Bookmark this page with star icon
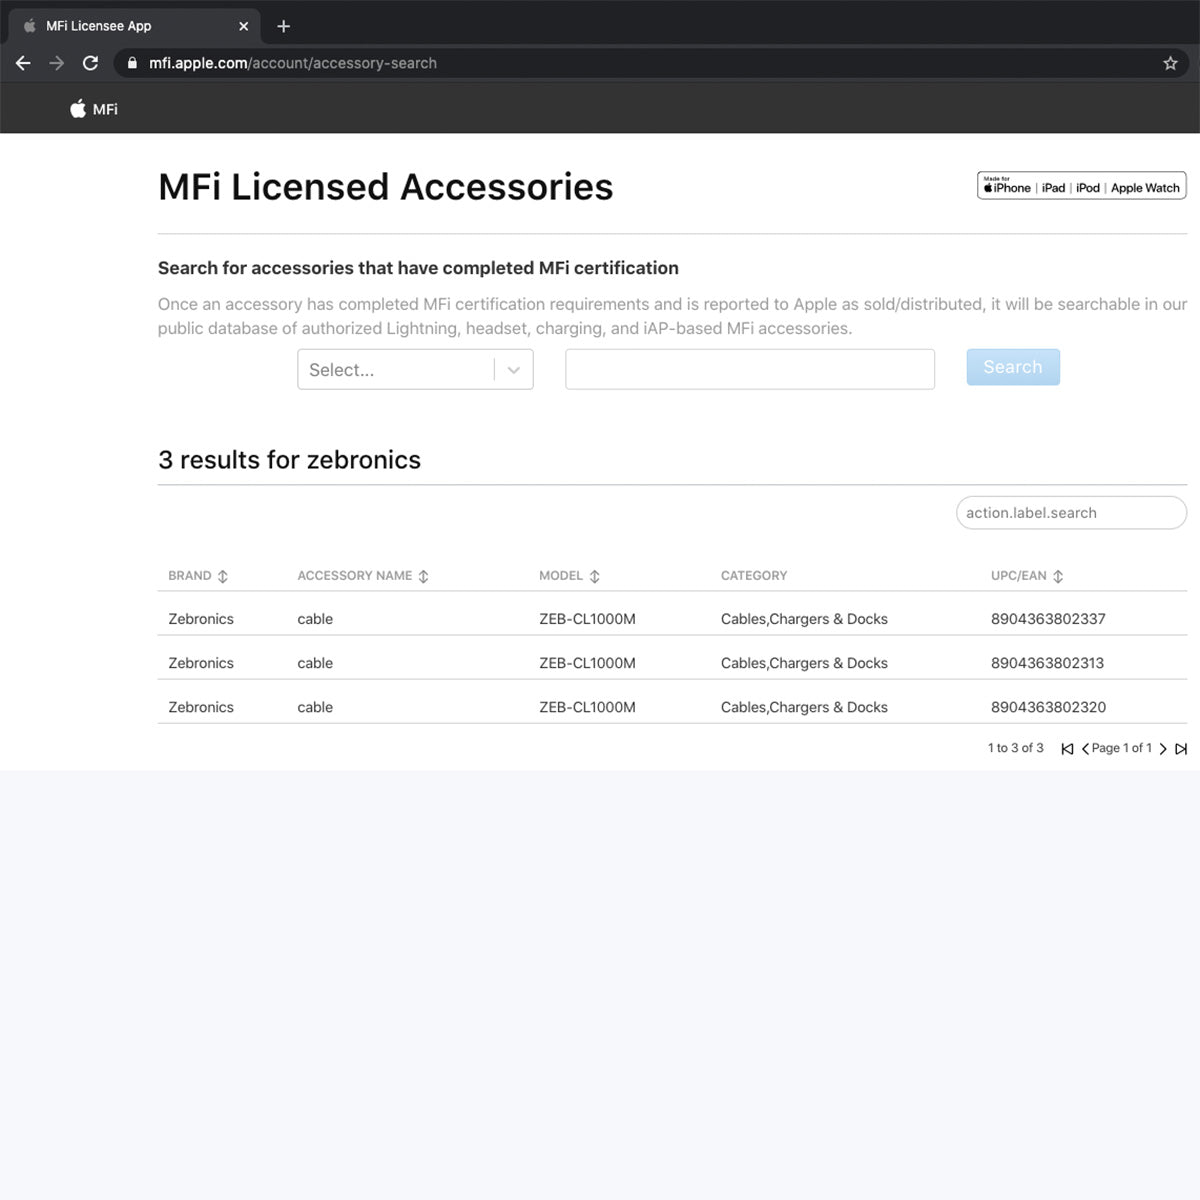This screenshot has height=1200, width=1200. tap(1170, 63)
